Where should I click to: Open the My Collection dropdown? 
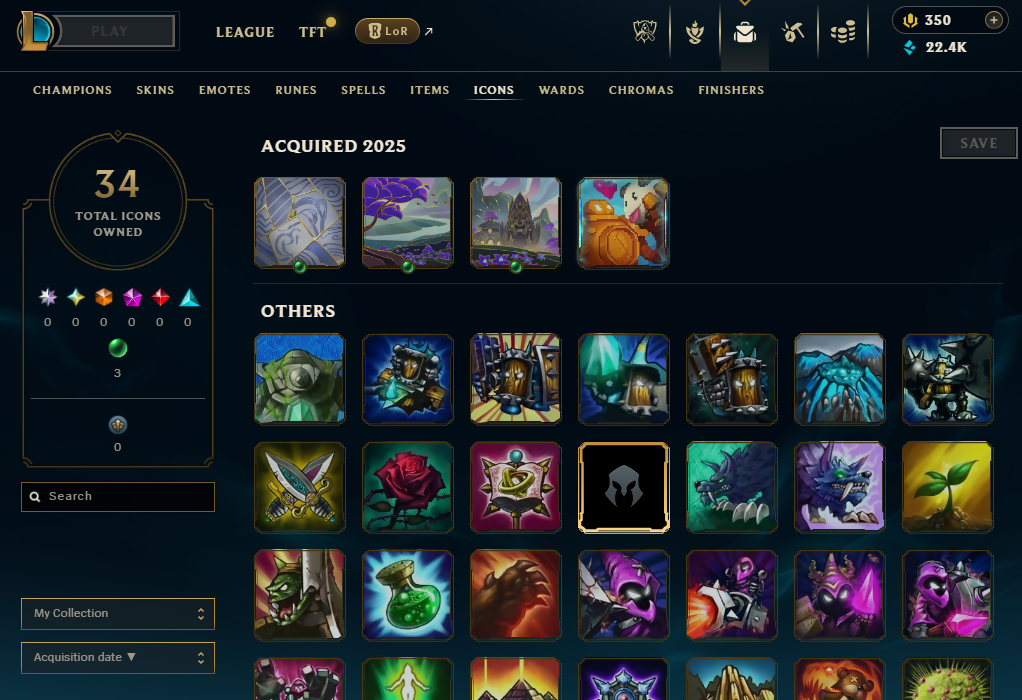click(x=118, y=613)
